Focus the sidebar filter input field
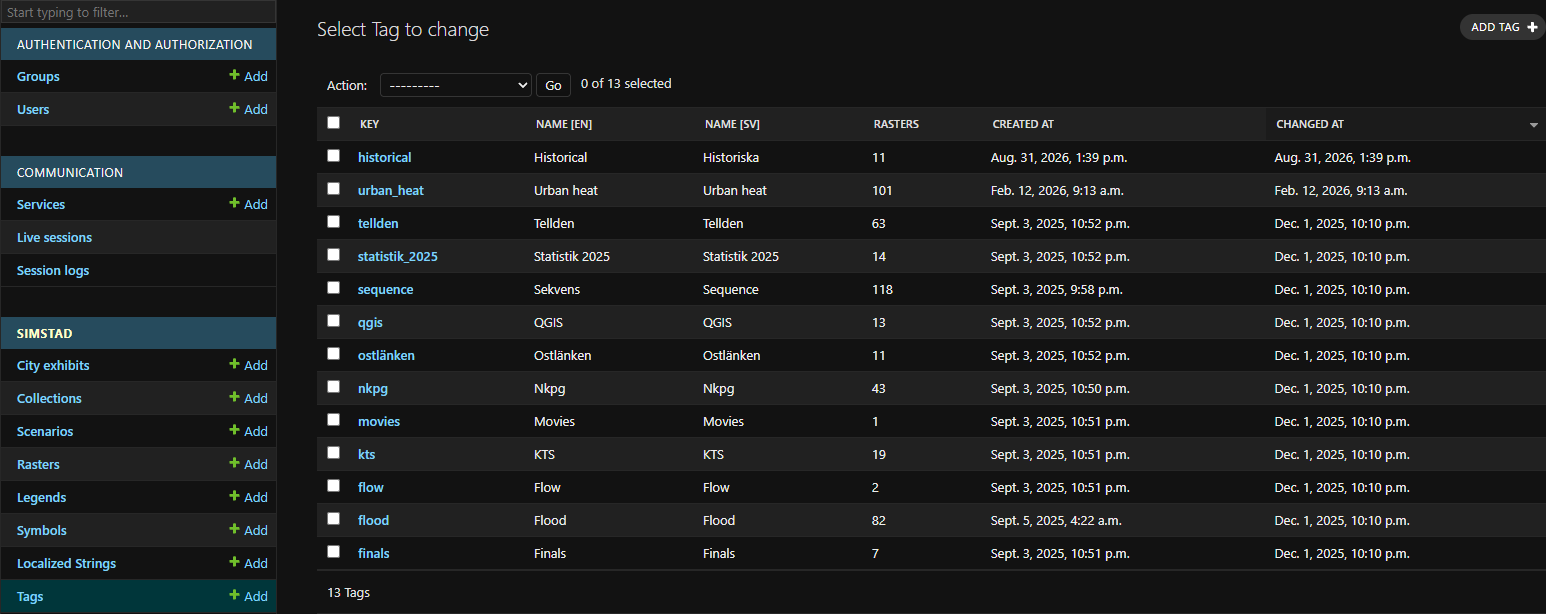Screen dimensions: 1546x614 coord(138,13)
